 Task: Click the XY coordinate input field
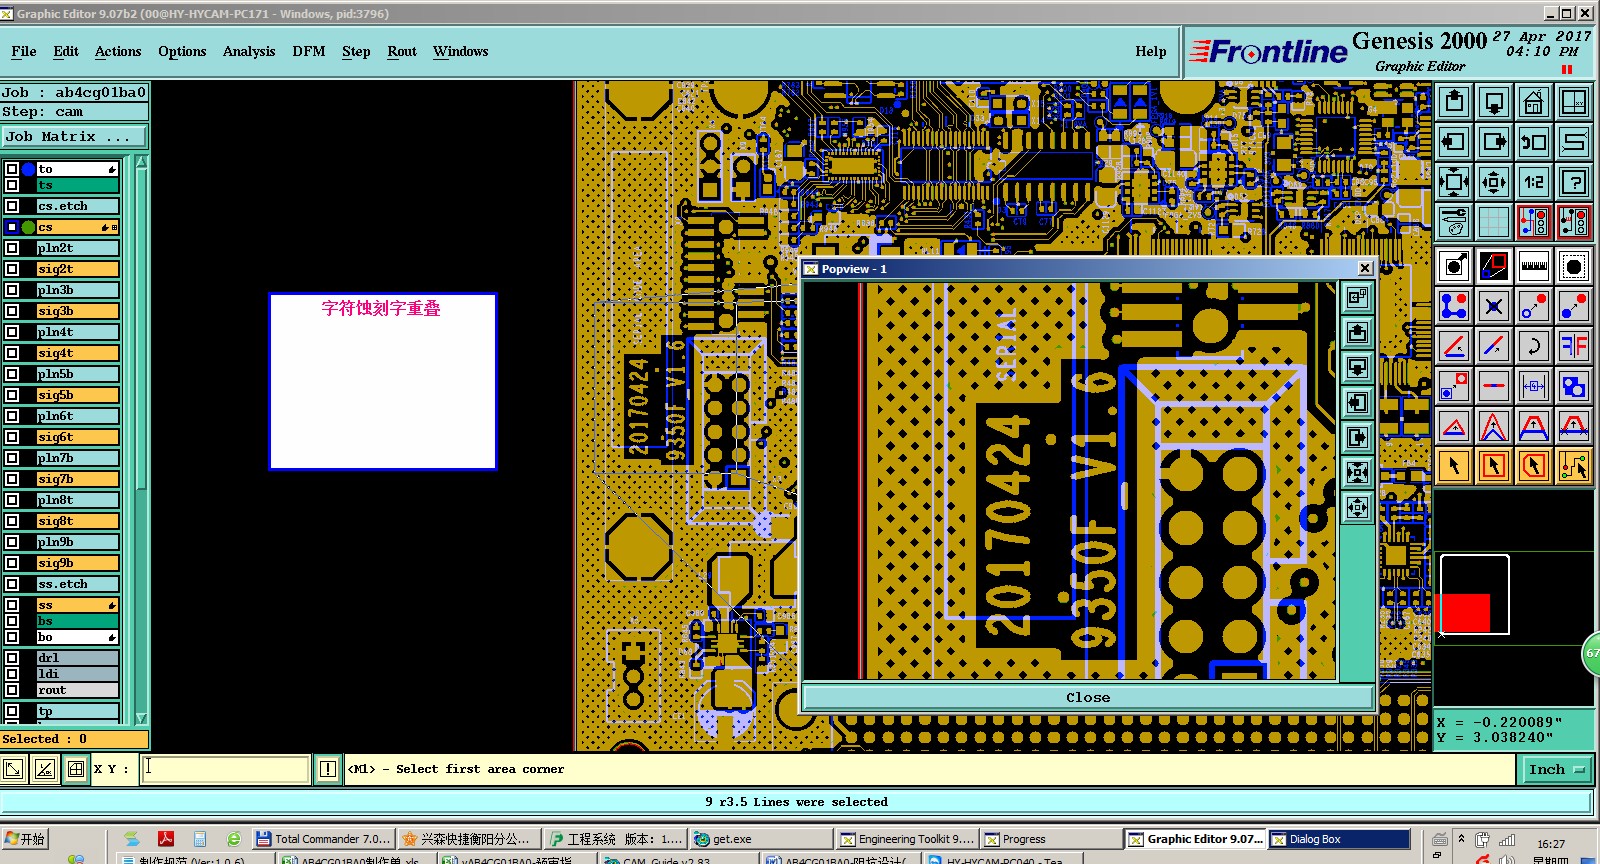225,769
